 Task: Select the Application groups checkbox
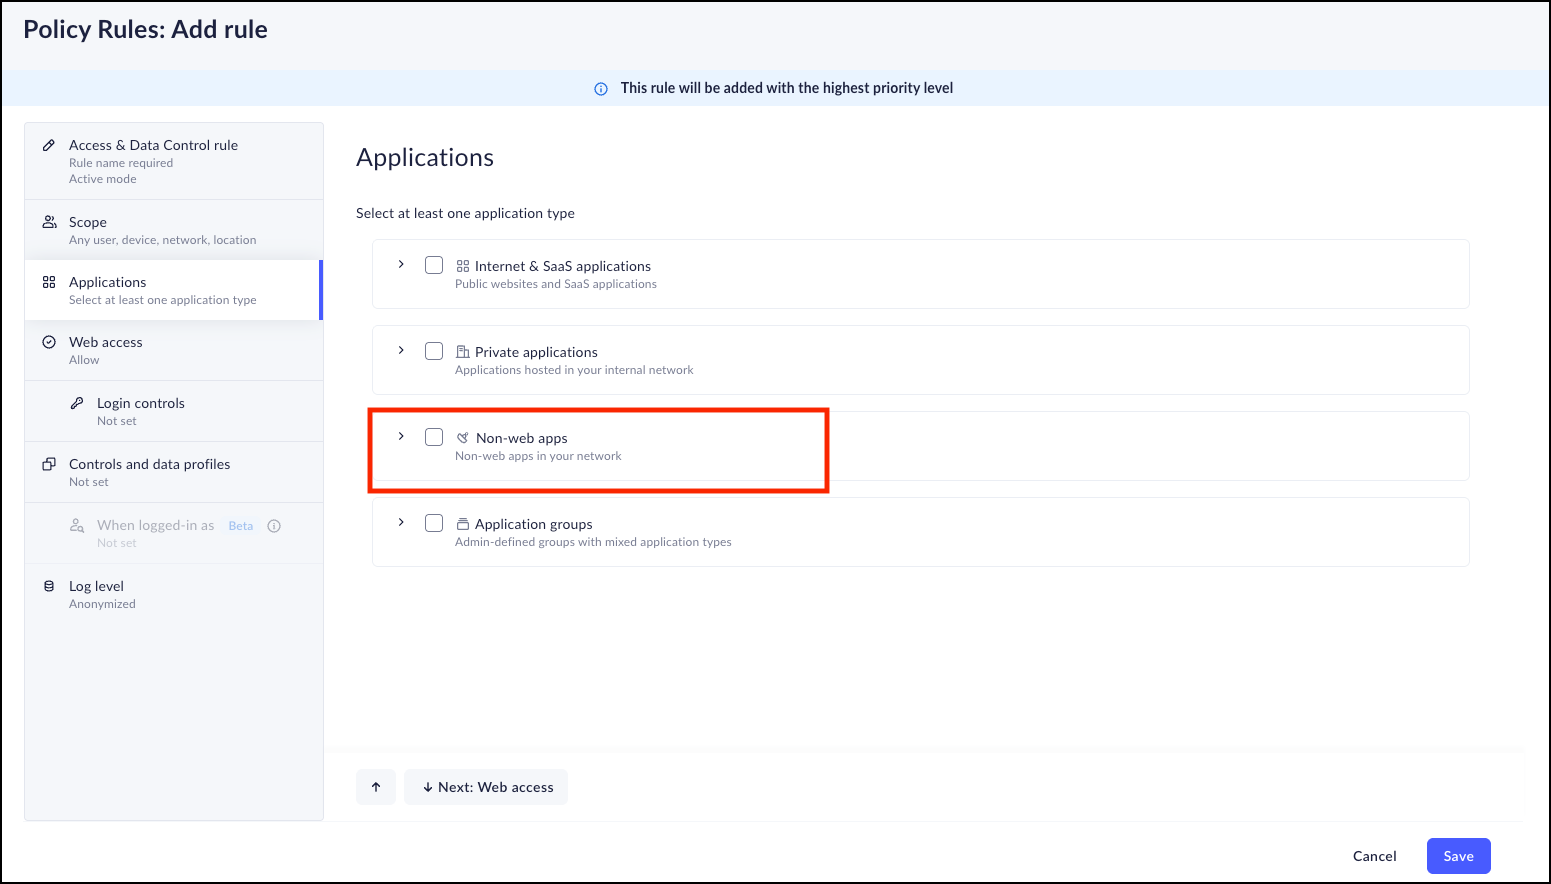[x=434, y=523]
